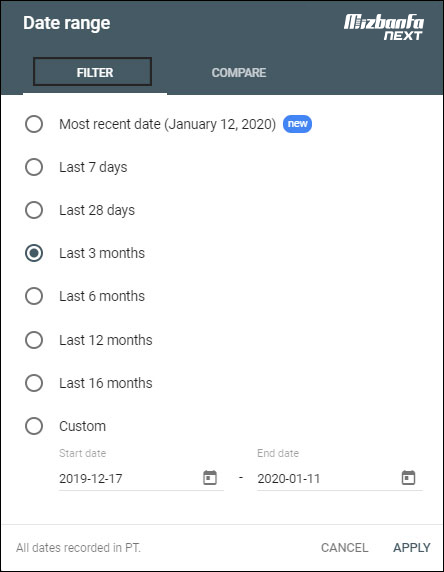Enable the Custom date range radio
This screenshot has height=572, width=444.
tap(34, 426)
